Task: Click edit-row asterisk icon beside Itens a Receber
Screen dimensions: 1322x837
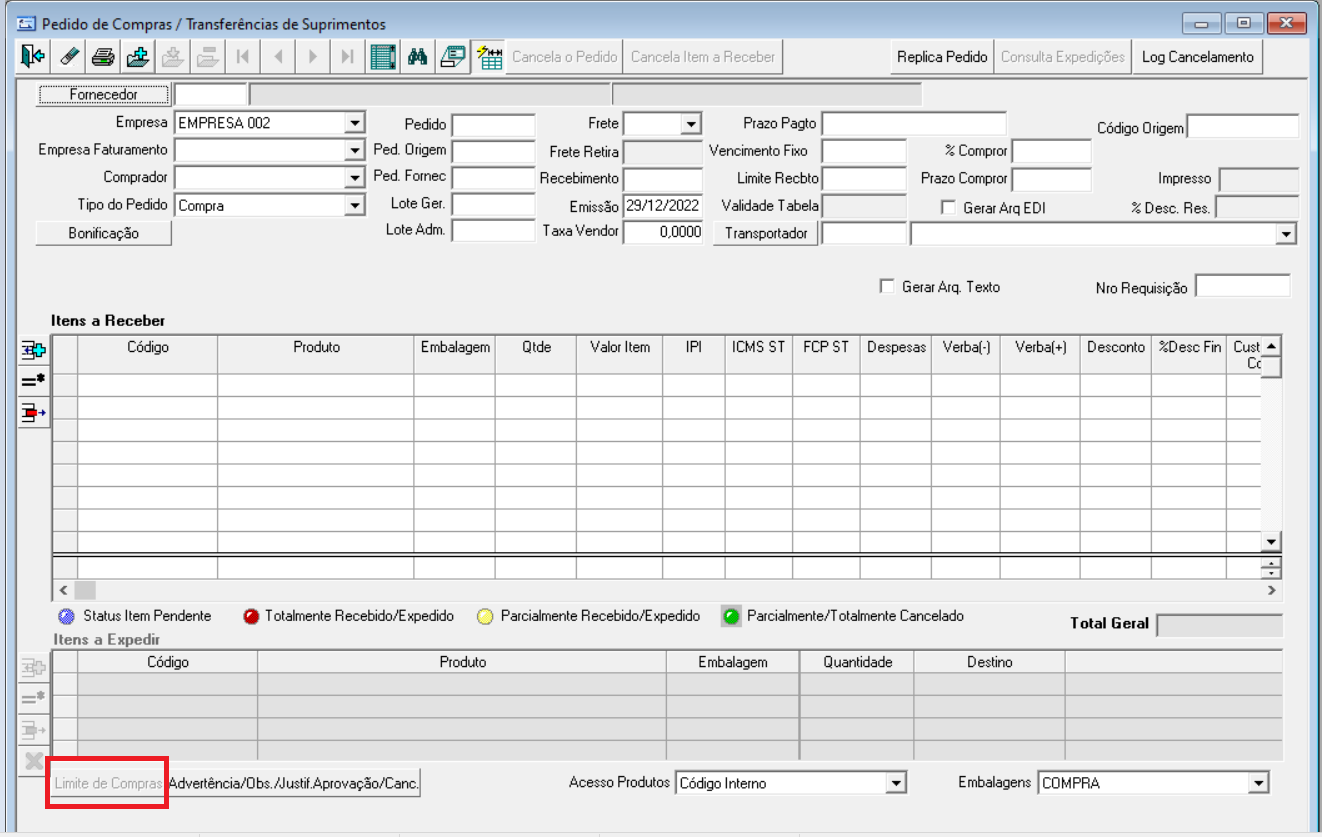Action: (x=34, y=381)
